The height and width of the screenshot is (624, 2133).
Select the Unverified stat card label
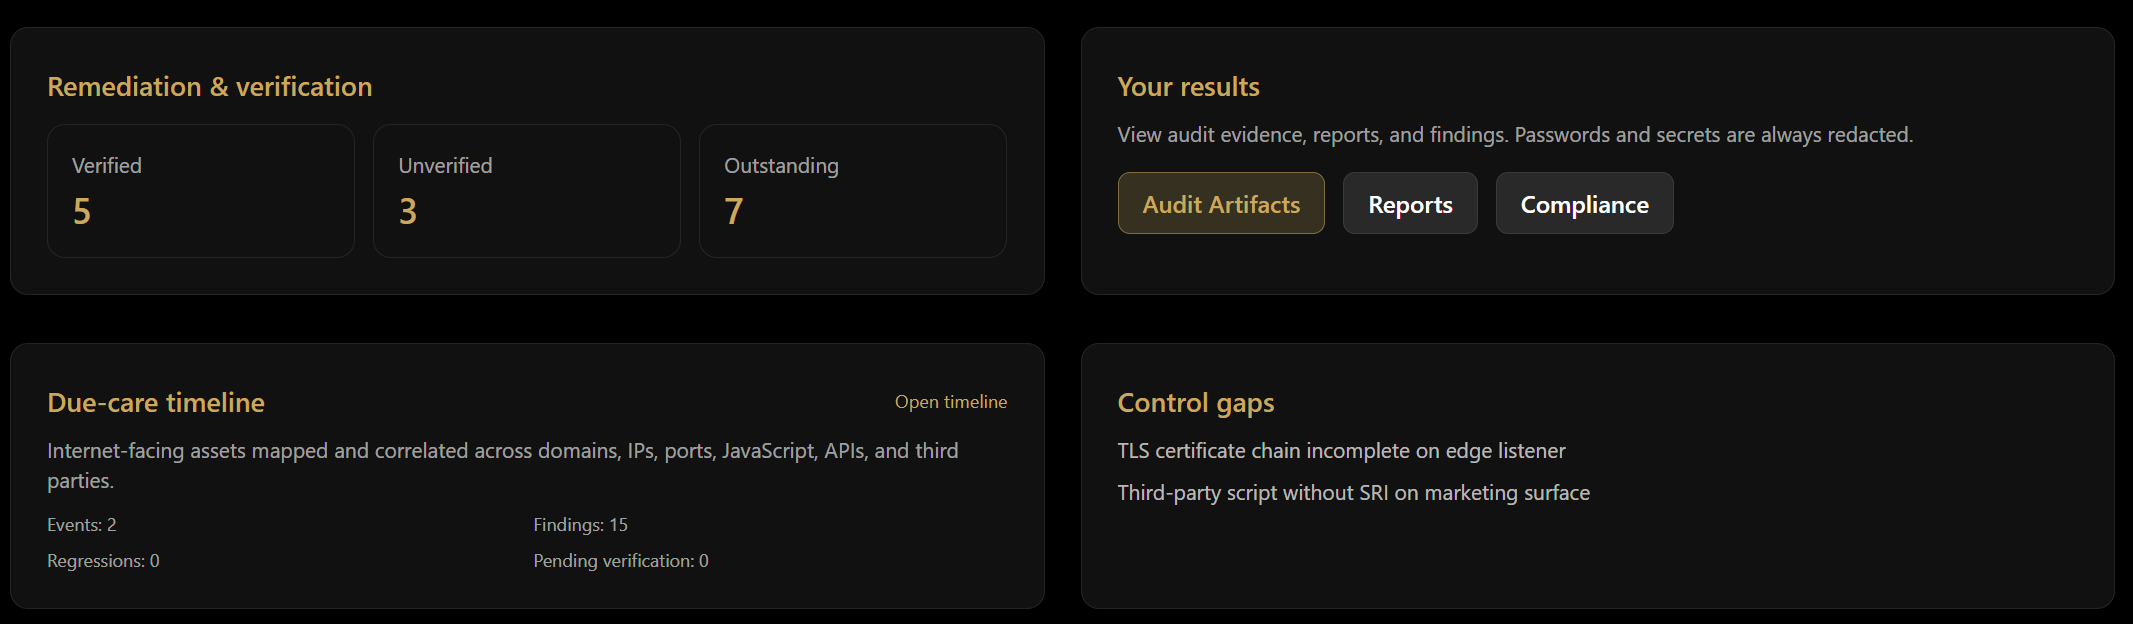445,166
